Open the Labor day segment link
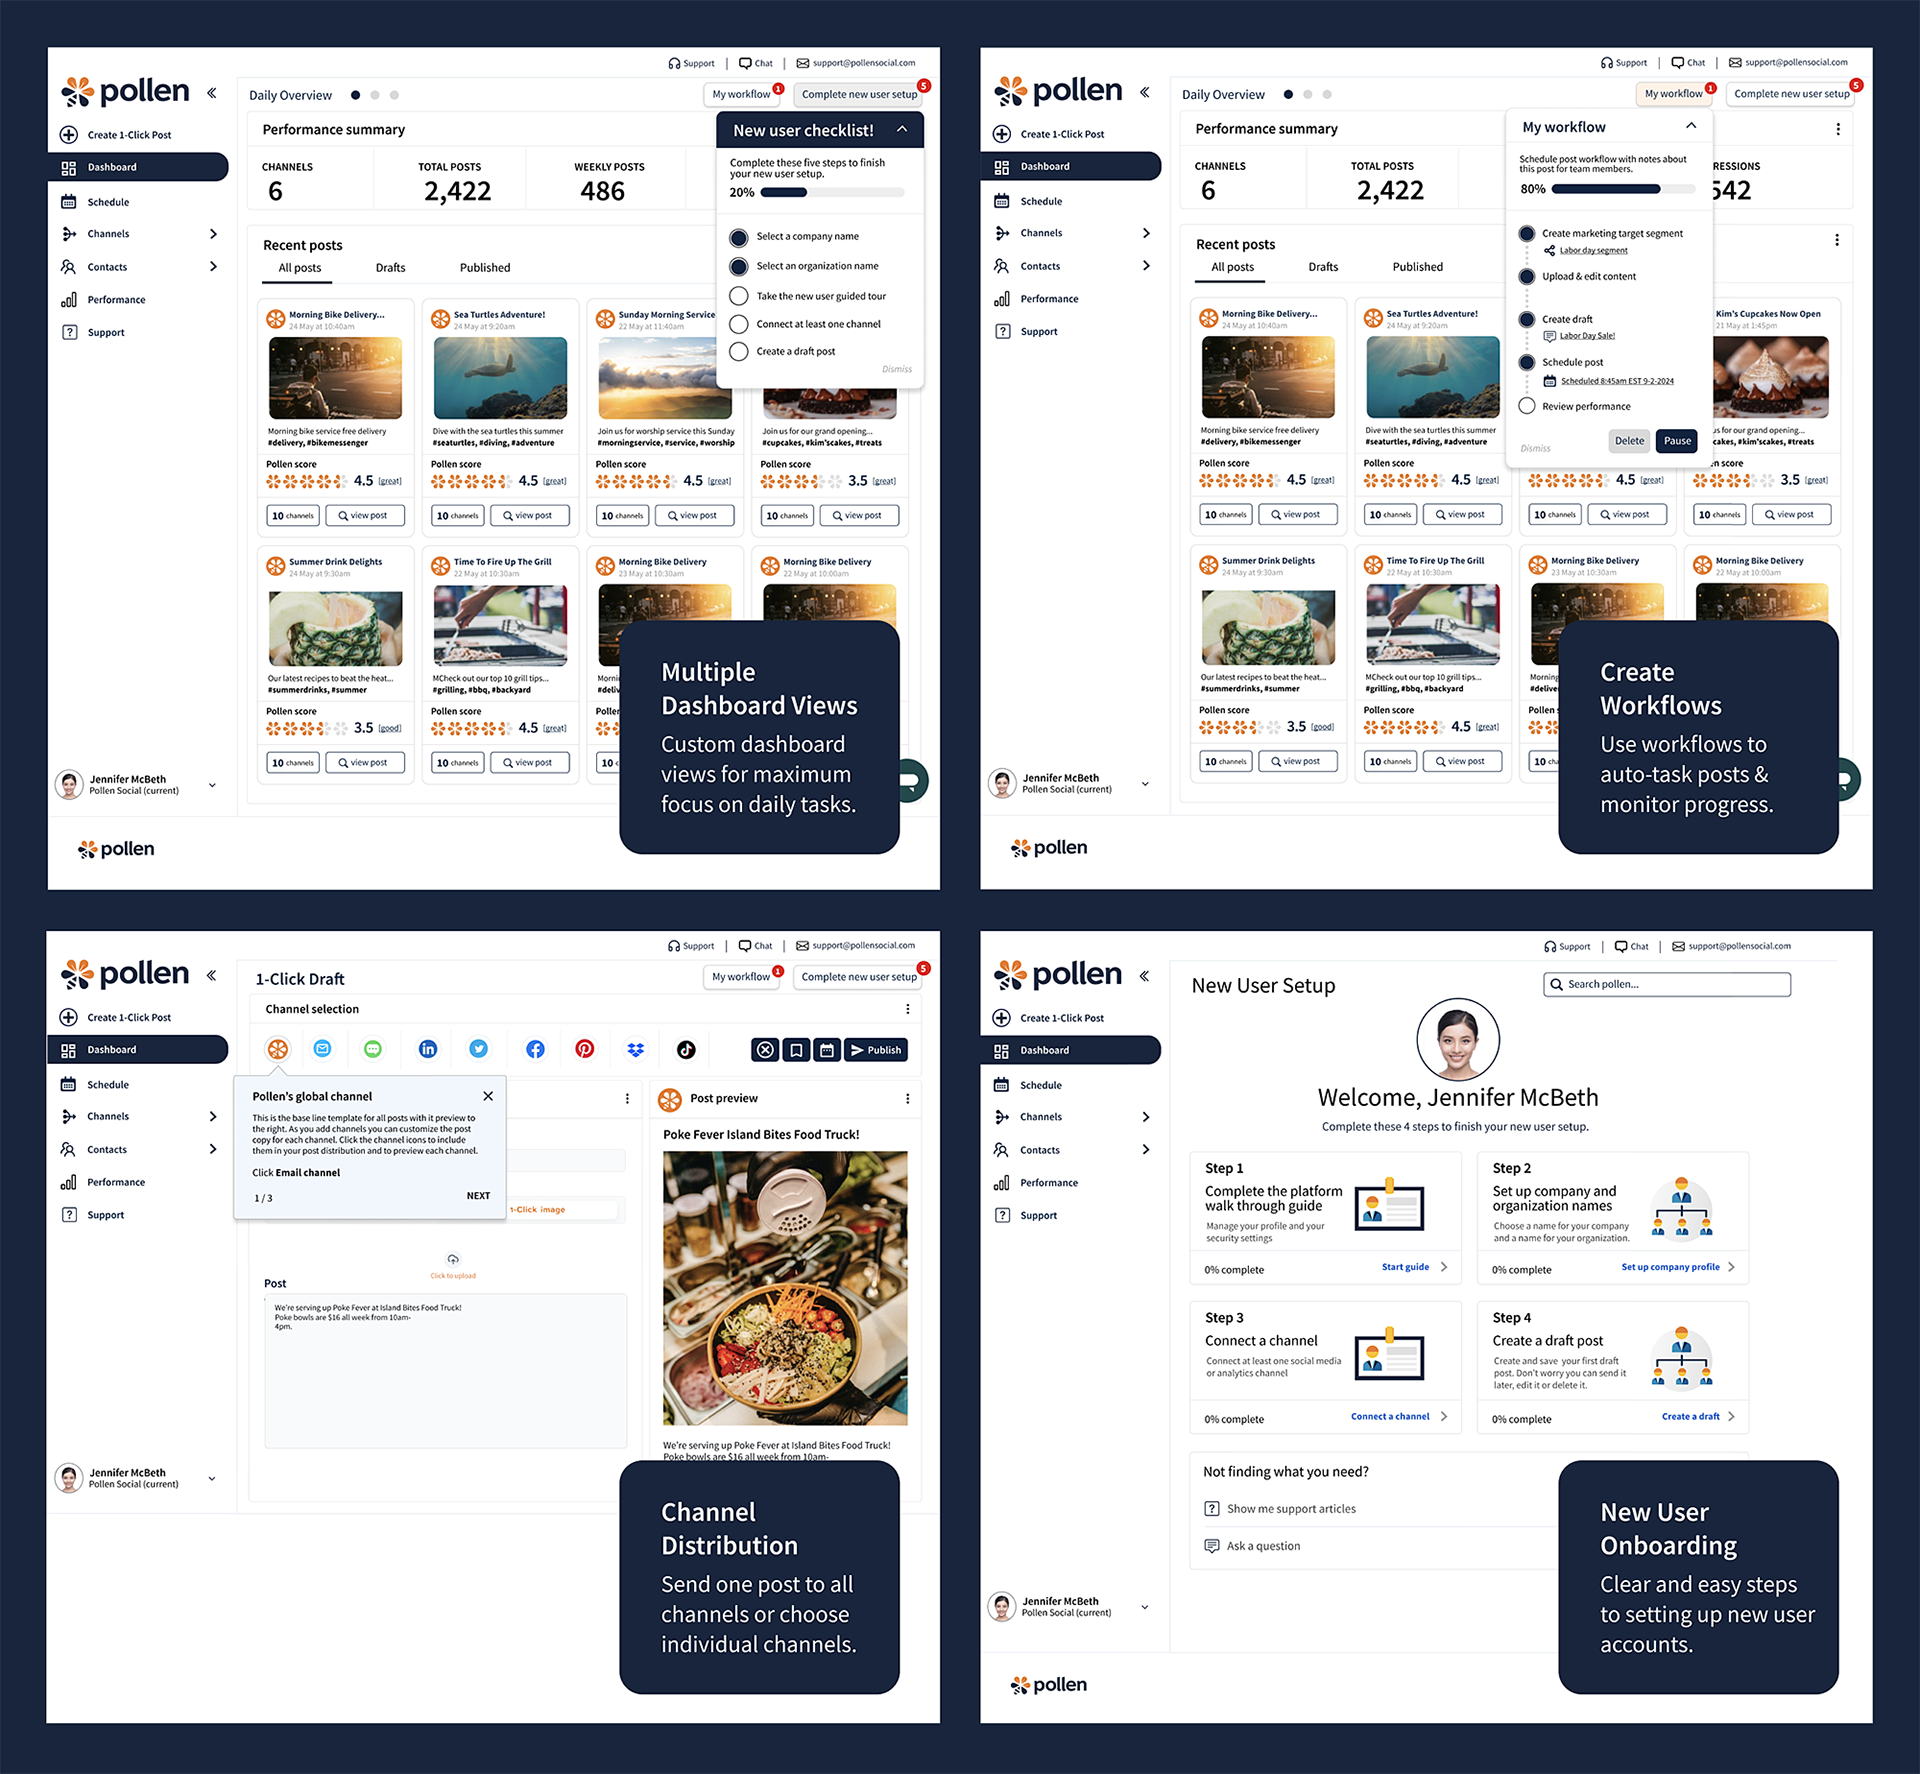The height and width of the screenshot is (1774, 1920). point(1593,251)
